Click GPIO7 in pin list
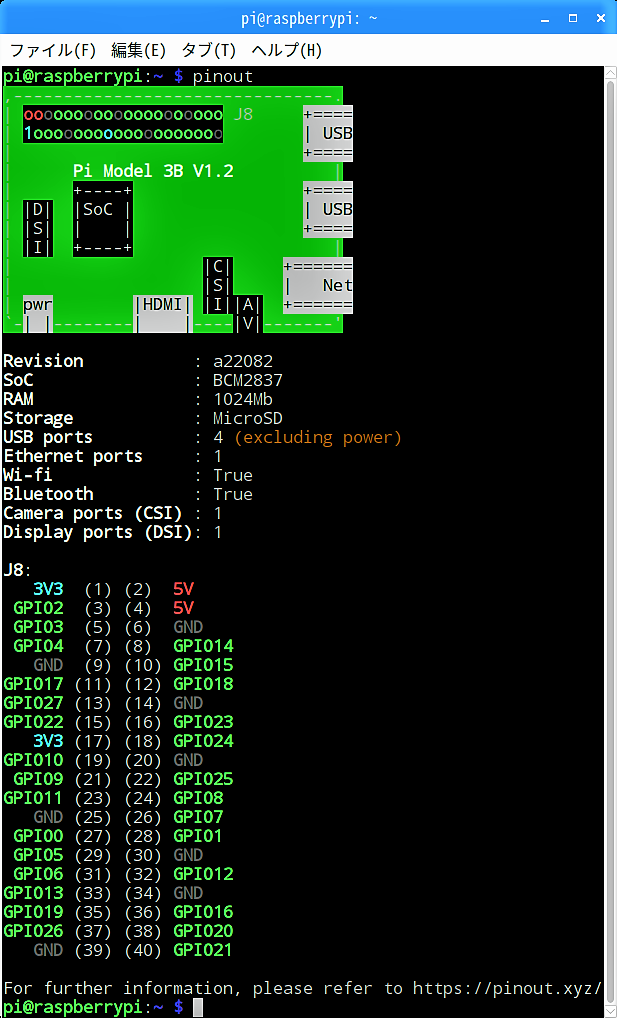This screenshot has width=617, height=1018. (199, 817)
